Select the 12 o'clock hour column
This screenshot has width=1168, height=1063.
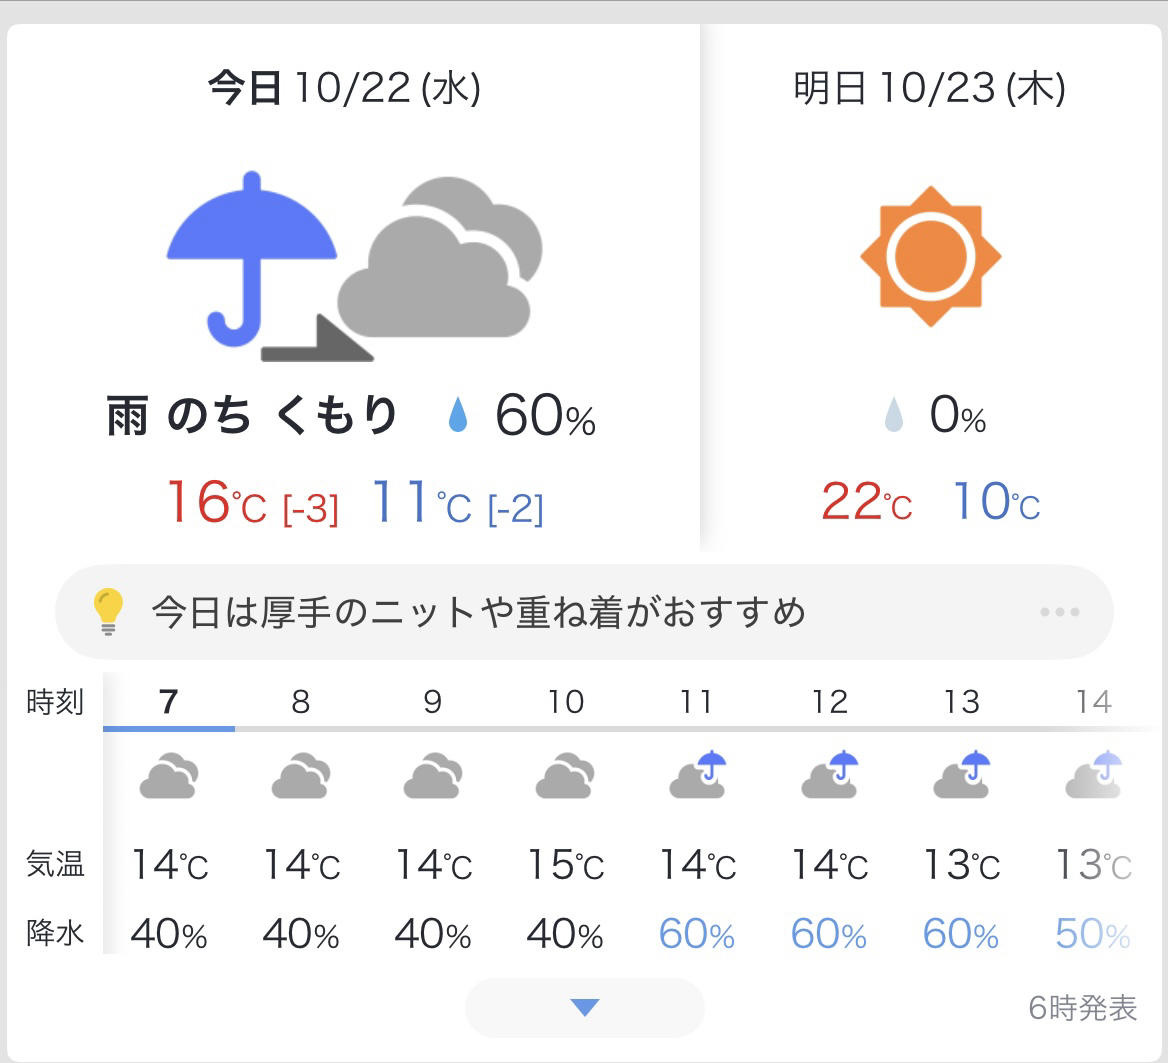(830, 702)
